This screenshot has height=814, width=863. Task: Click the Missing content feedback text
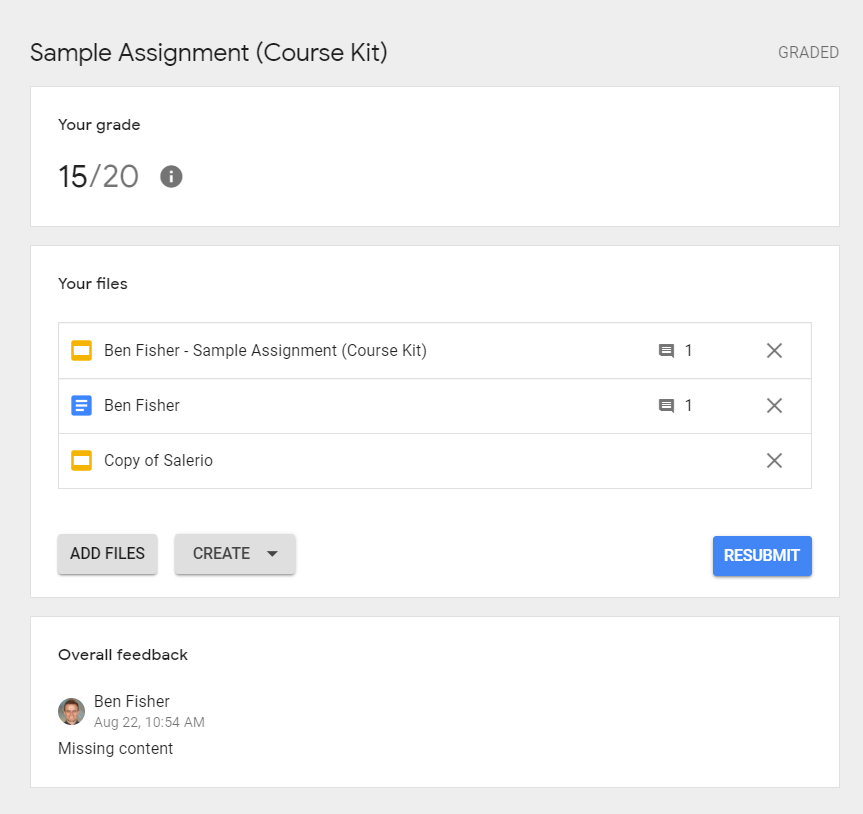coord(115,749)
